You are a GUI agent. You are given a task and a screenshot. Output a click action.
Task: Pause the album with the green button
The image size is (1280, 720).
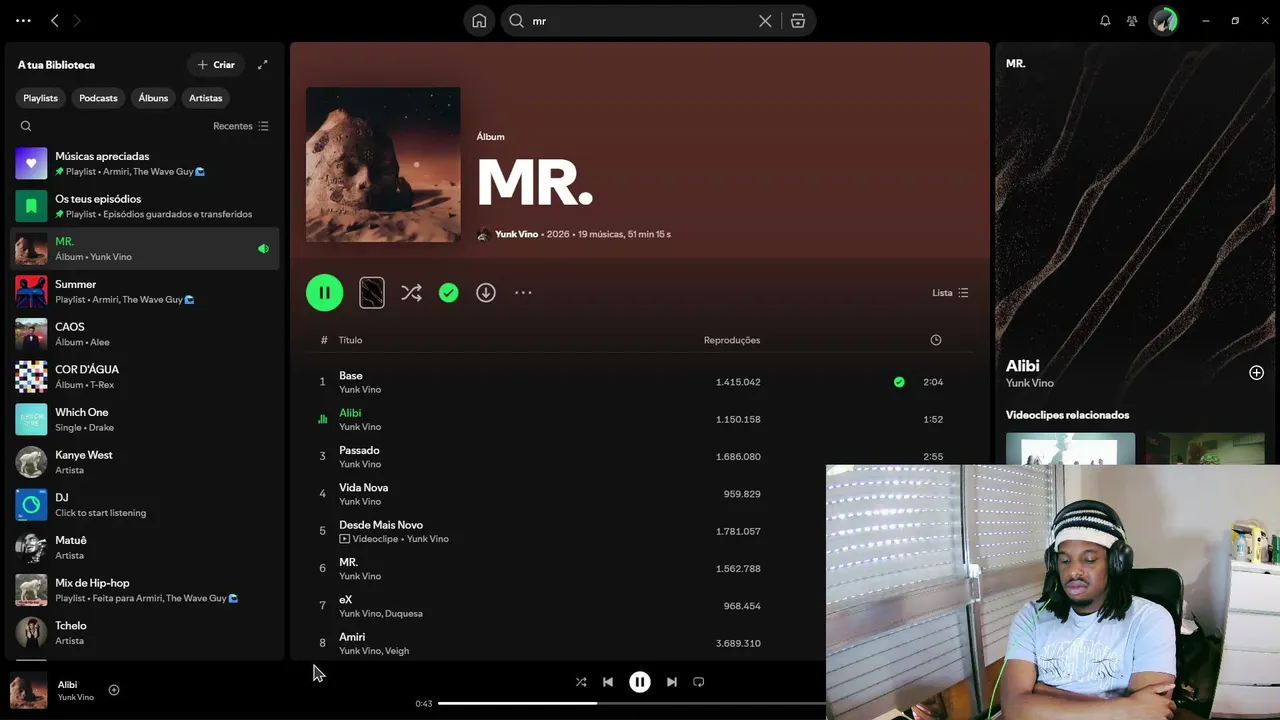click(x=325, y=293)
